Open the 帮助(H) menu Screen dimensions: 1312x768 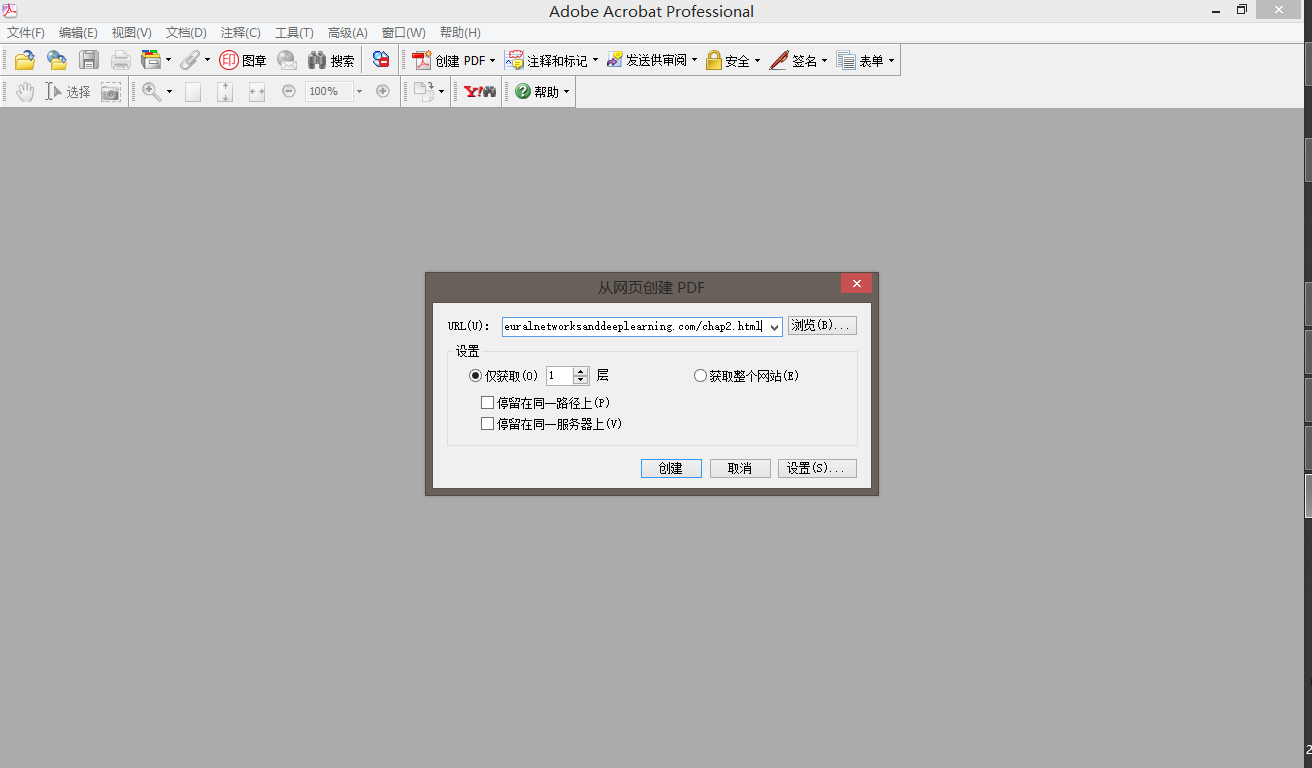460,33
